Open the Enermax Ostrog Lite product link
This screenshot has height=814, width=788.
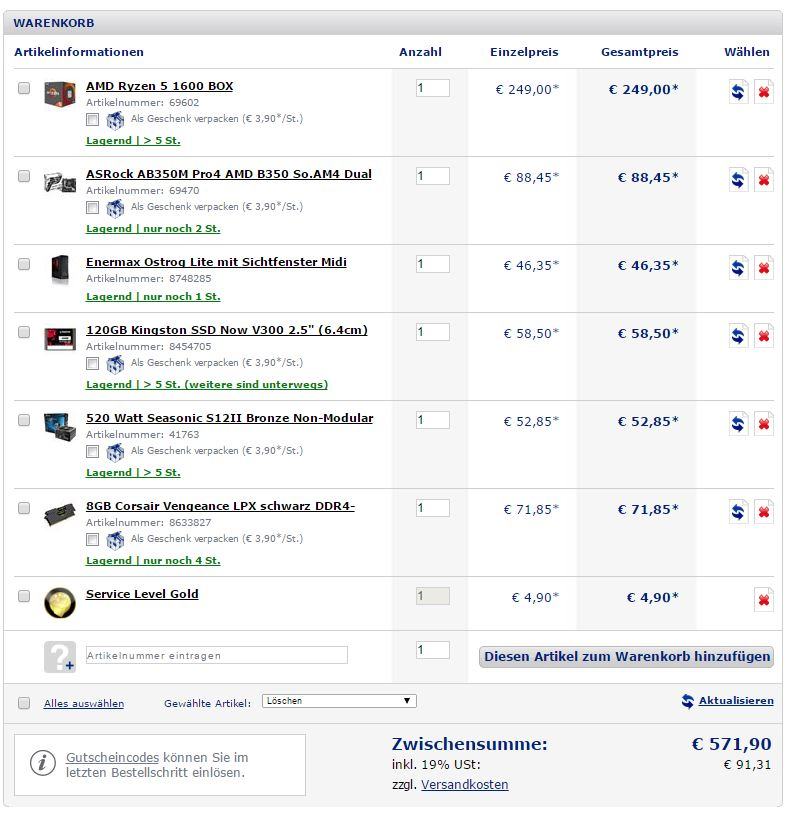[216, 262]
